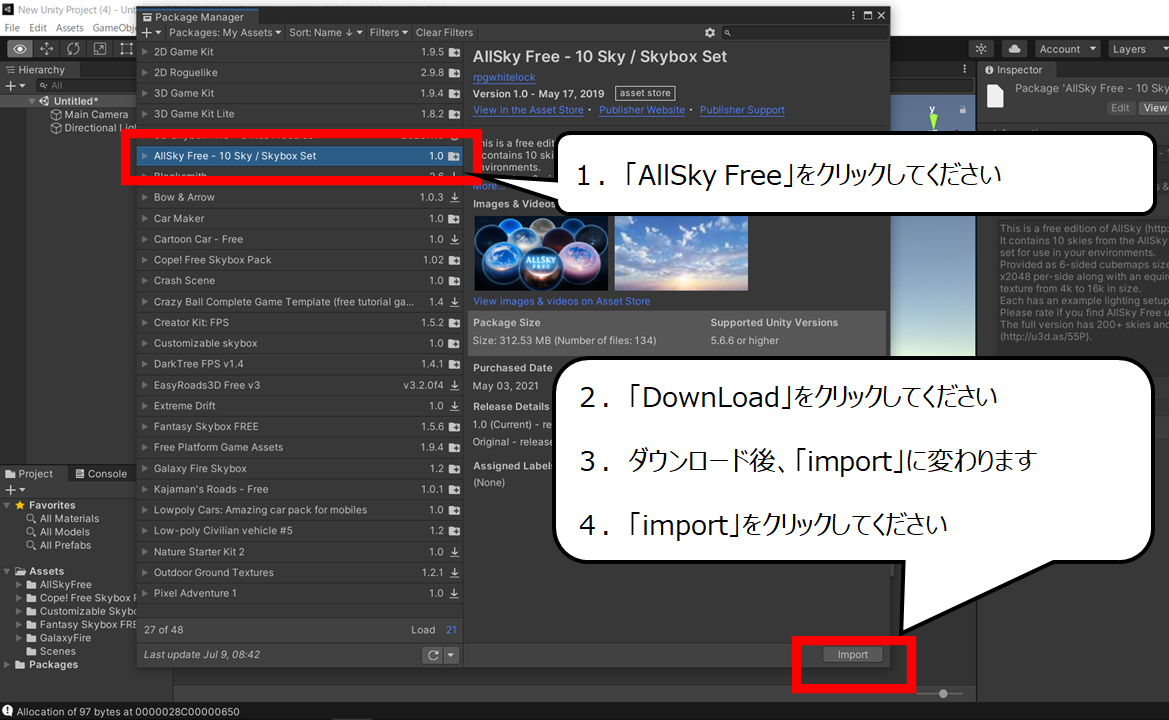Open the Layers dropdown
1169x720 pixels.
(x=1138, y=49)
